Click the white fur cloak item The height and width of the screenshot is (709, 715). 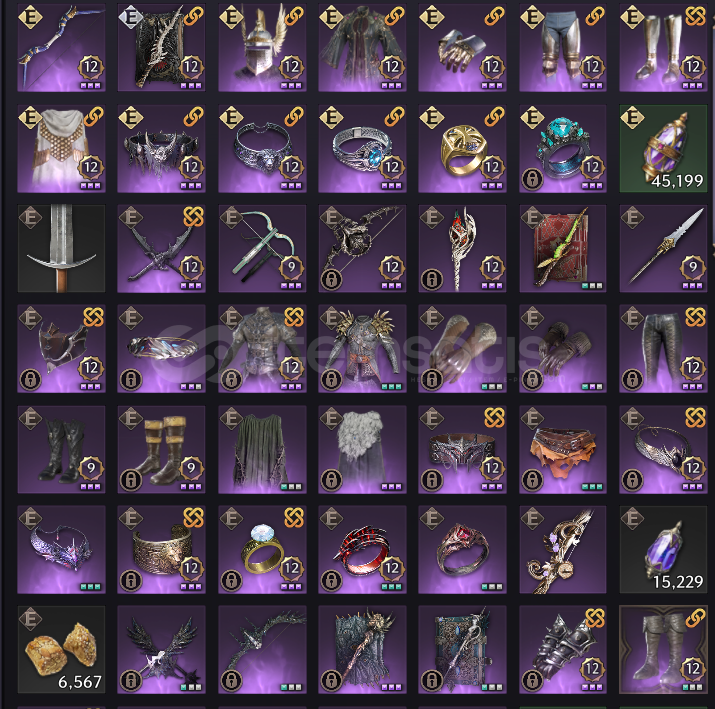(362, 449)
